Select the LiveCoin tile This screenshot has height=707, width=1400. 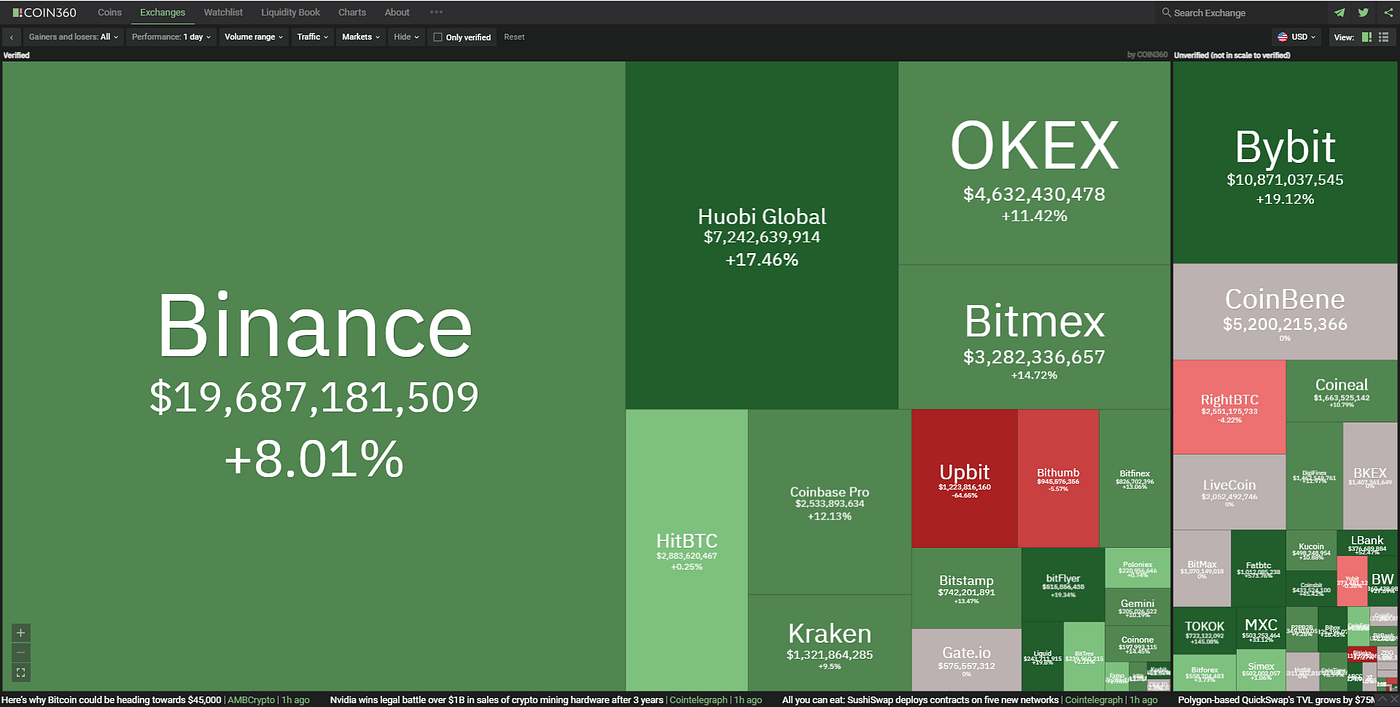pos(1229,492)
